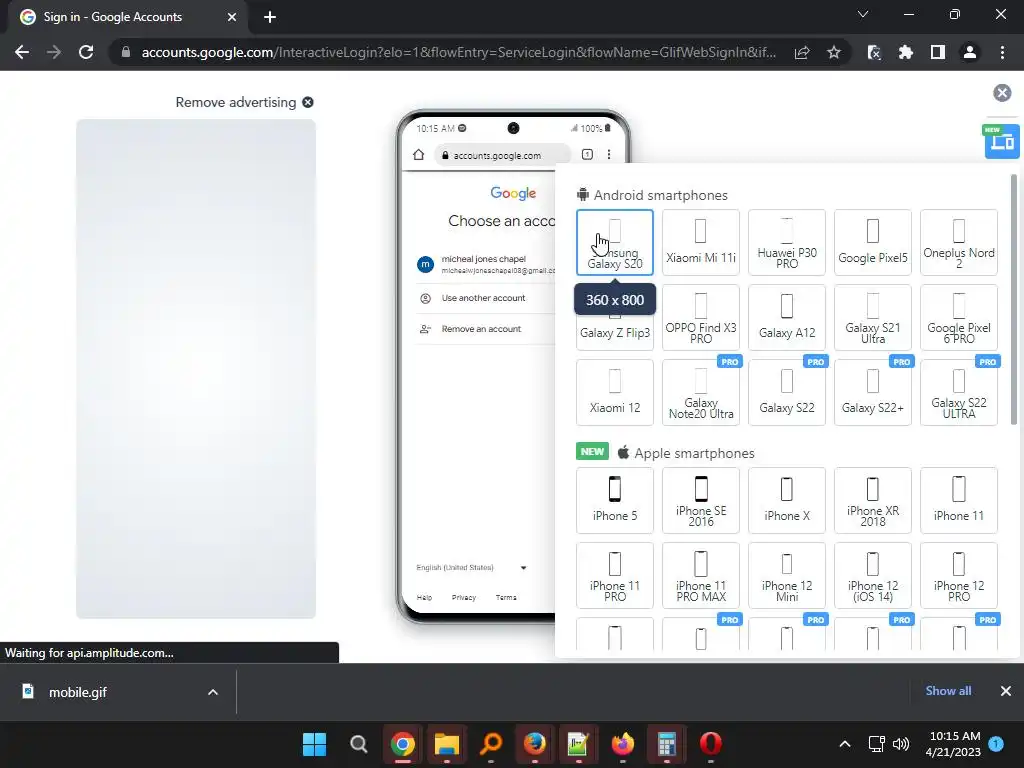Choose the Galaxy S22 device tile
This screenshot has width=1024, height=768.
pos(787,392)
